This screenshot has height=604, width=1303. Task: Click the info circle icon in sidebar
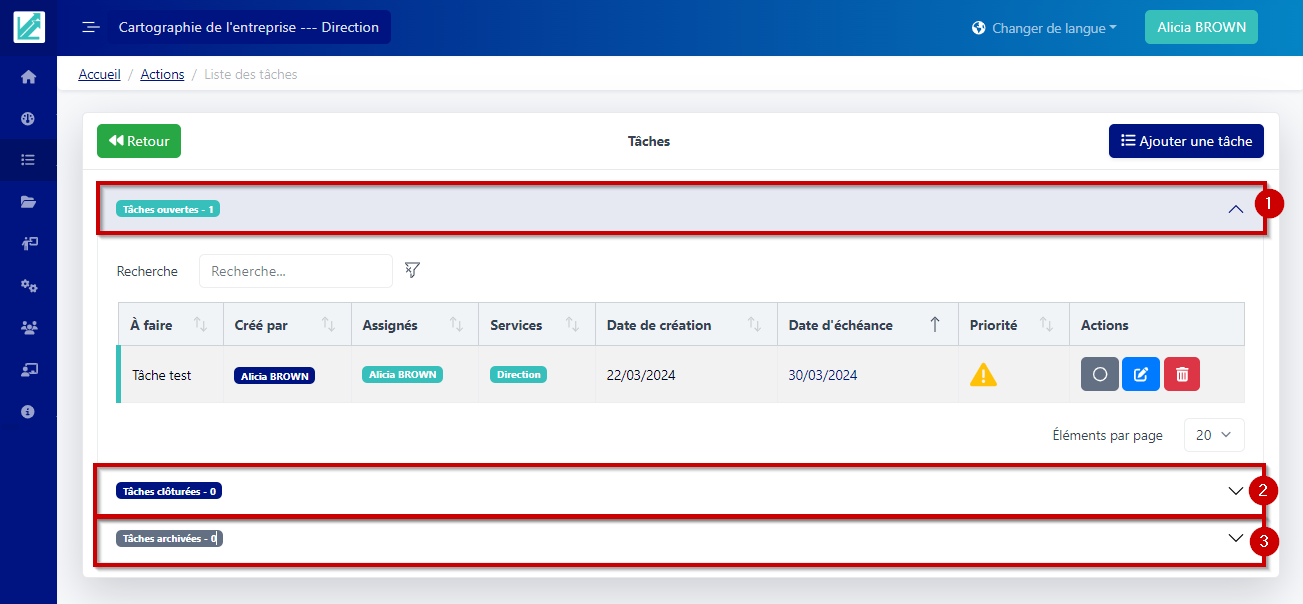tap(28, 411)
